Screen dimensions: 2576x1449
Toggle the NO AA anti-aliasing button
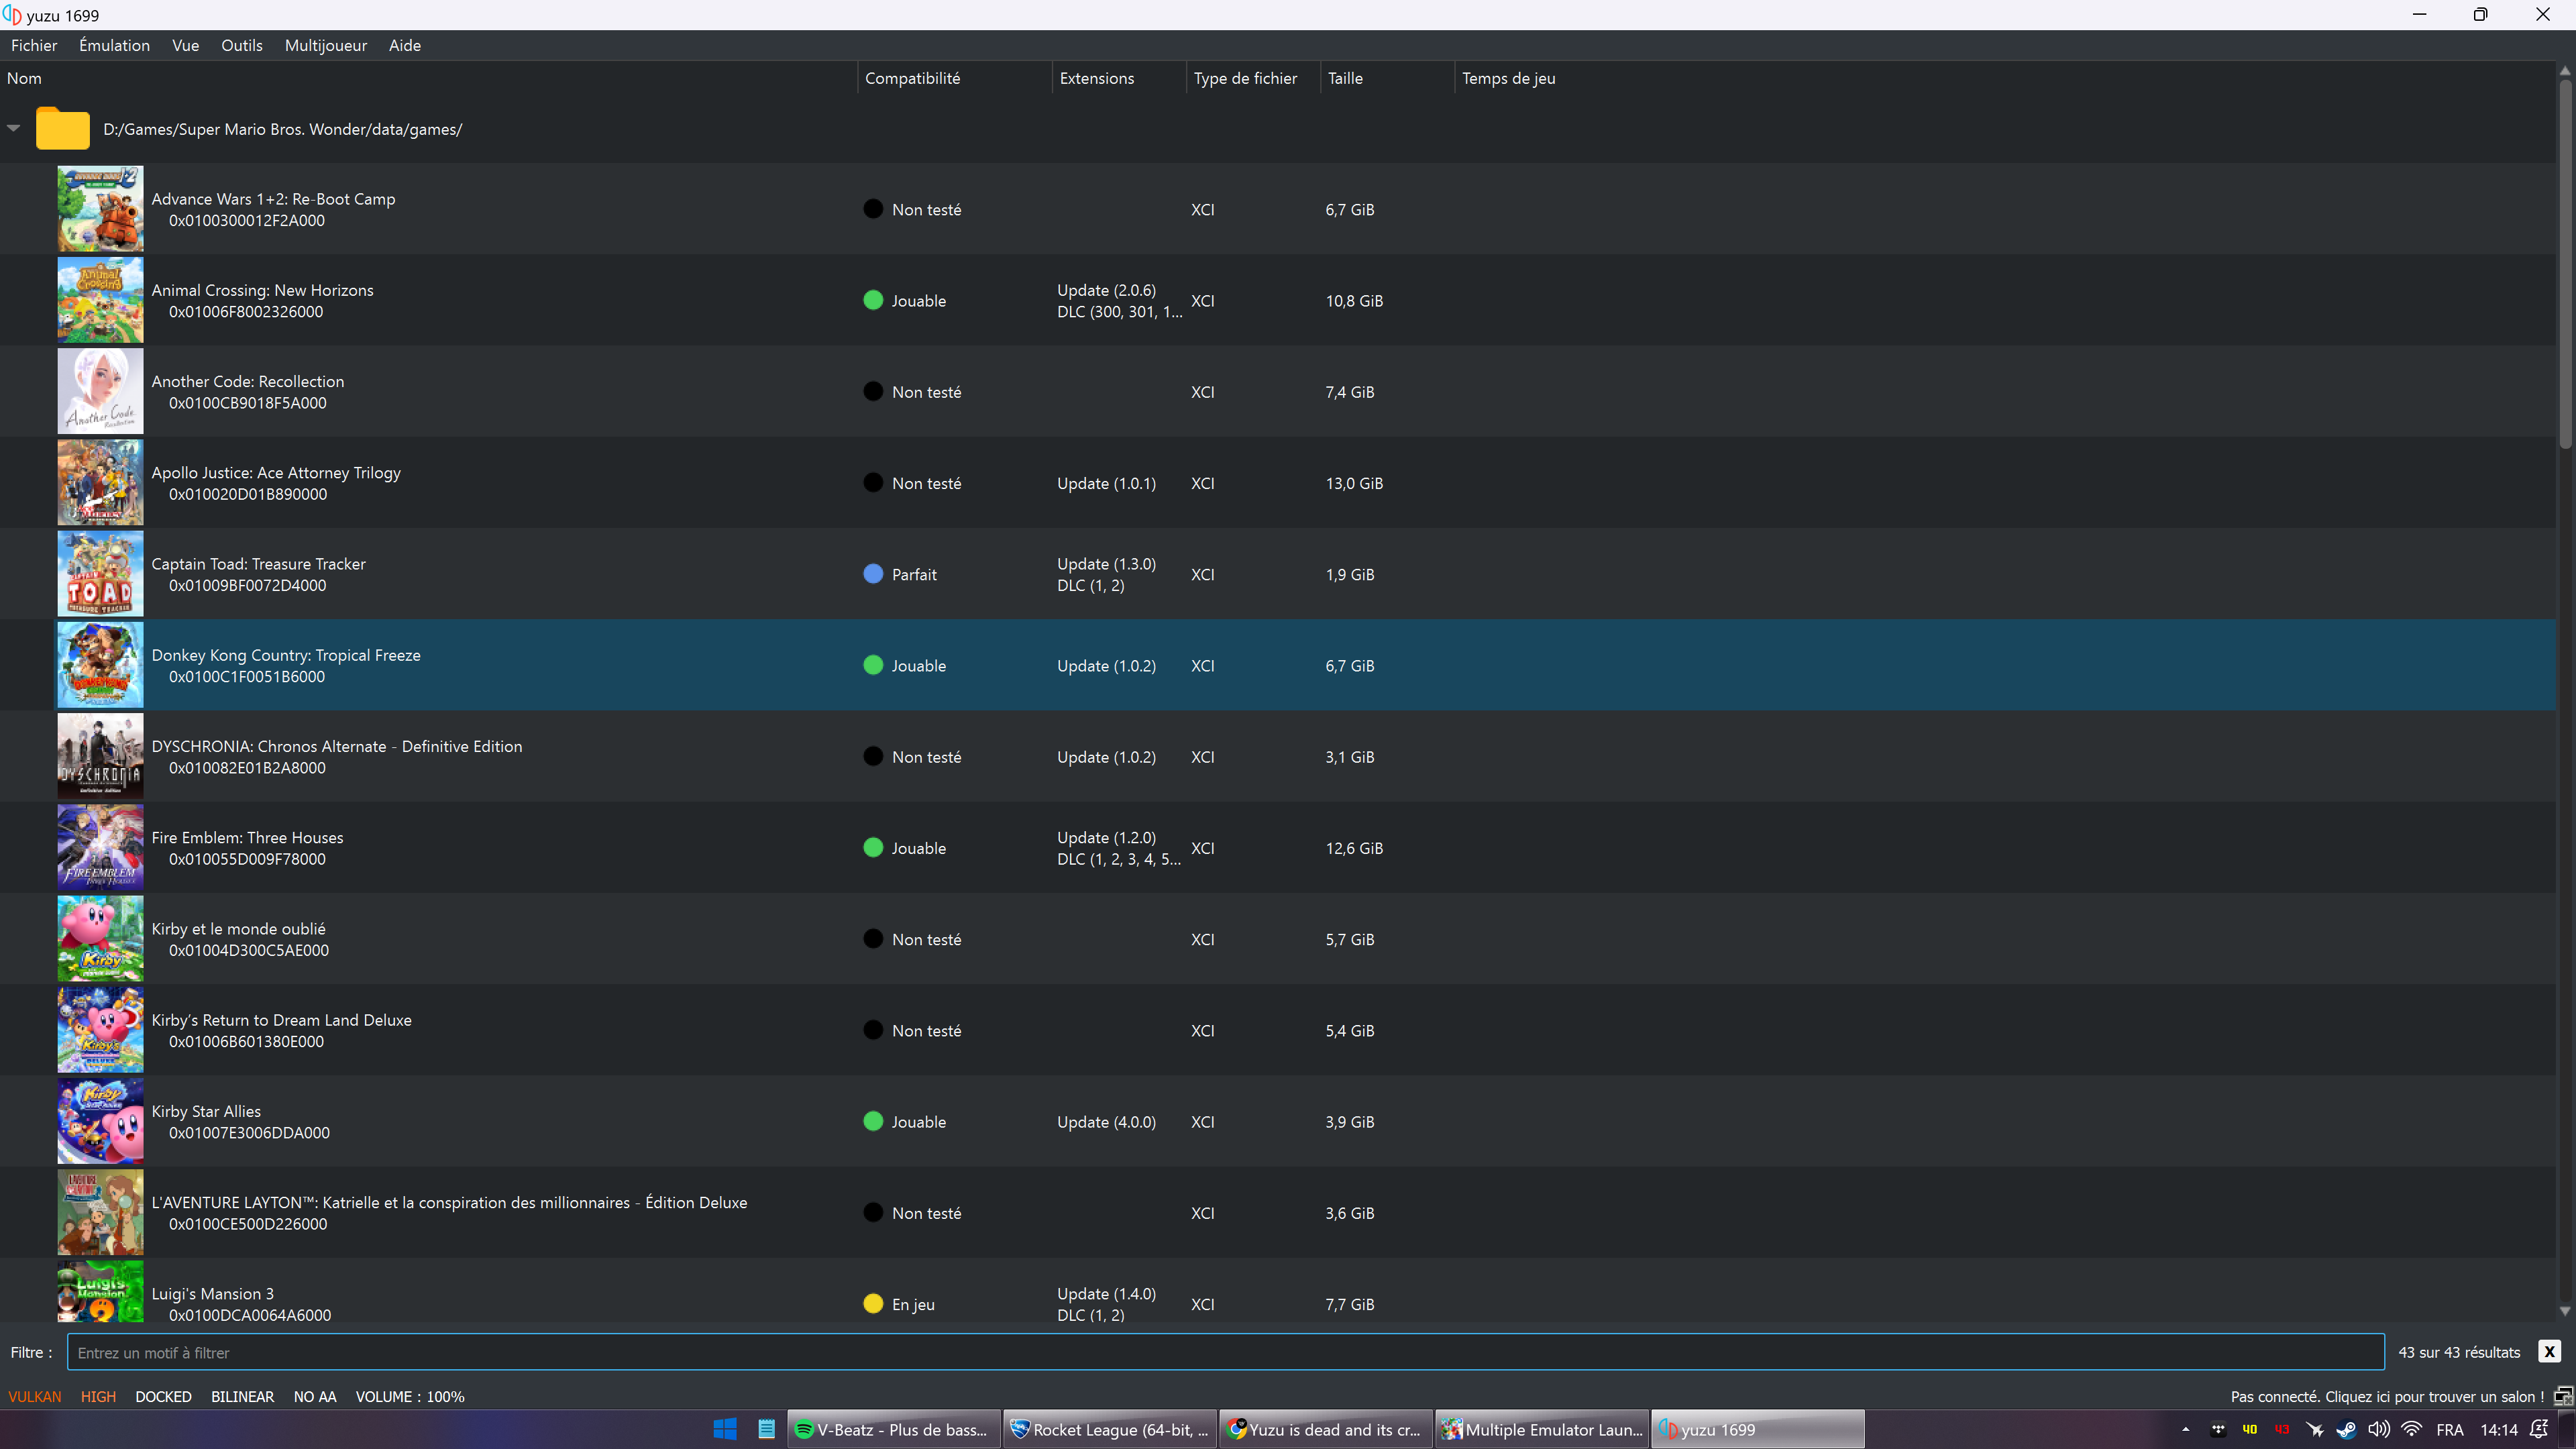coord(314,1396)
